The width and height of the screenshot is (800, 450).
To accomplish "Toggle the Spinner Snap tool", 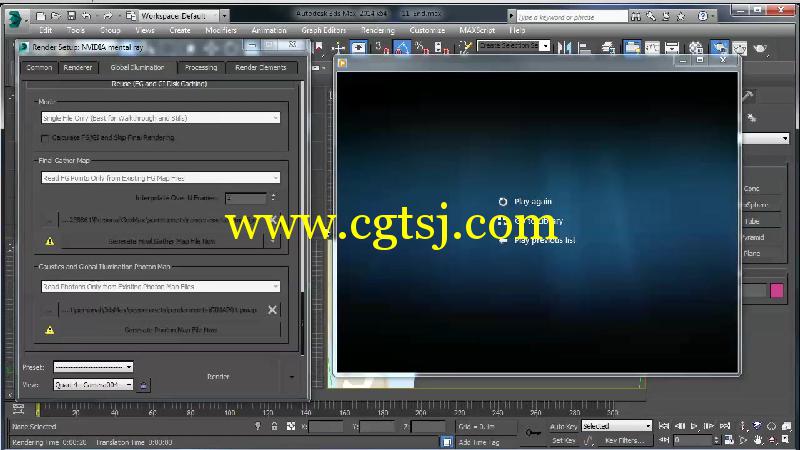I will (x=440, y=48).
